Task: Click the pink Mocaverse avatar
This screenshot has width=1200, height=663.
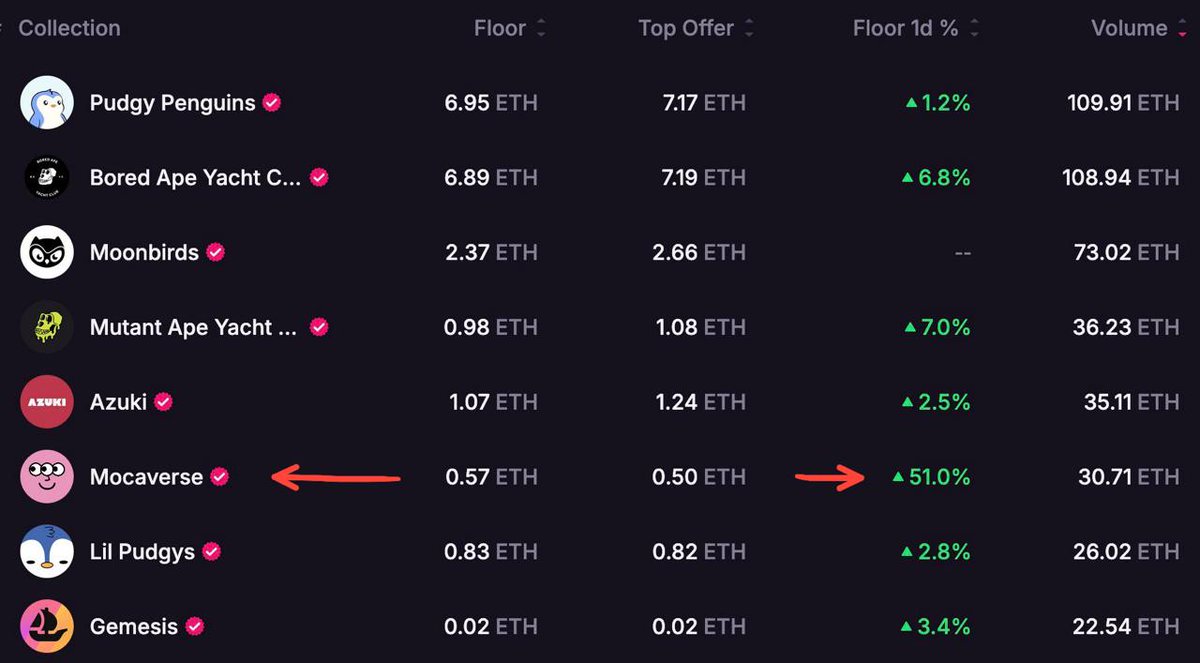Action: point(47,477)
